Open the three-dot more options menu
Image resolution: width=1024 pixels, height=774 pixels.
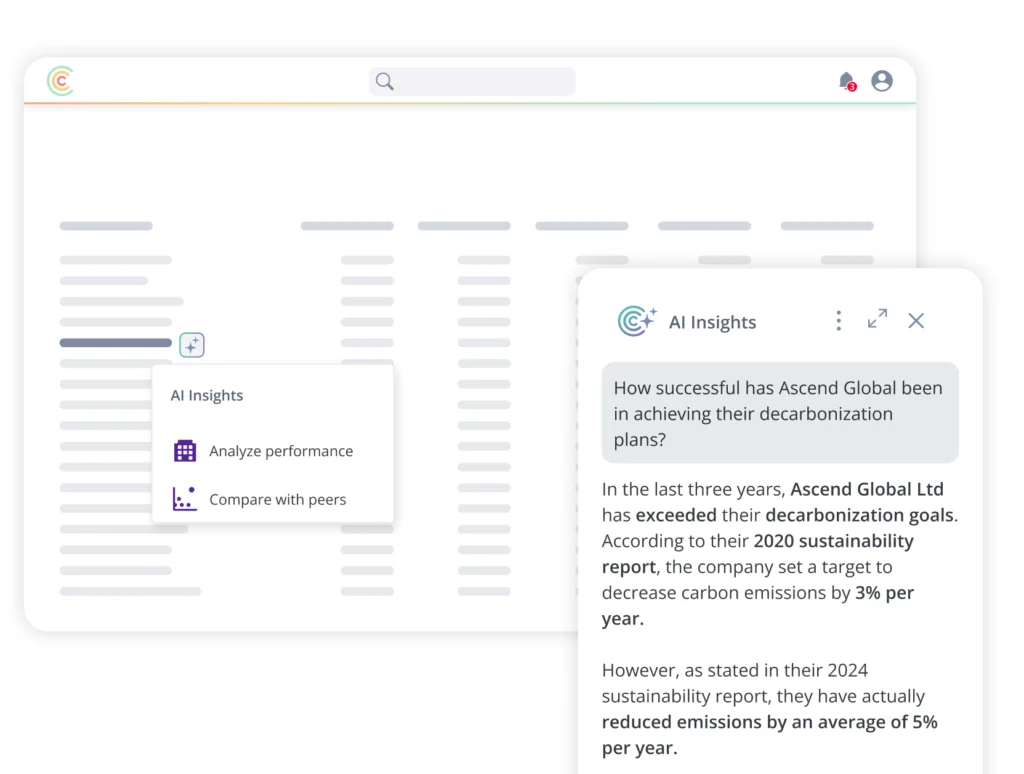point(838,320)
